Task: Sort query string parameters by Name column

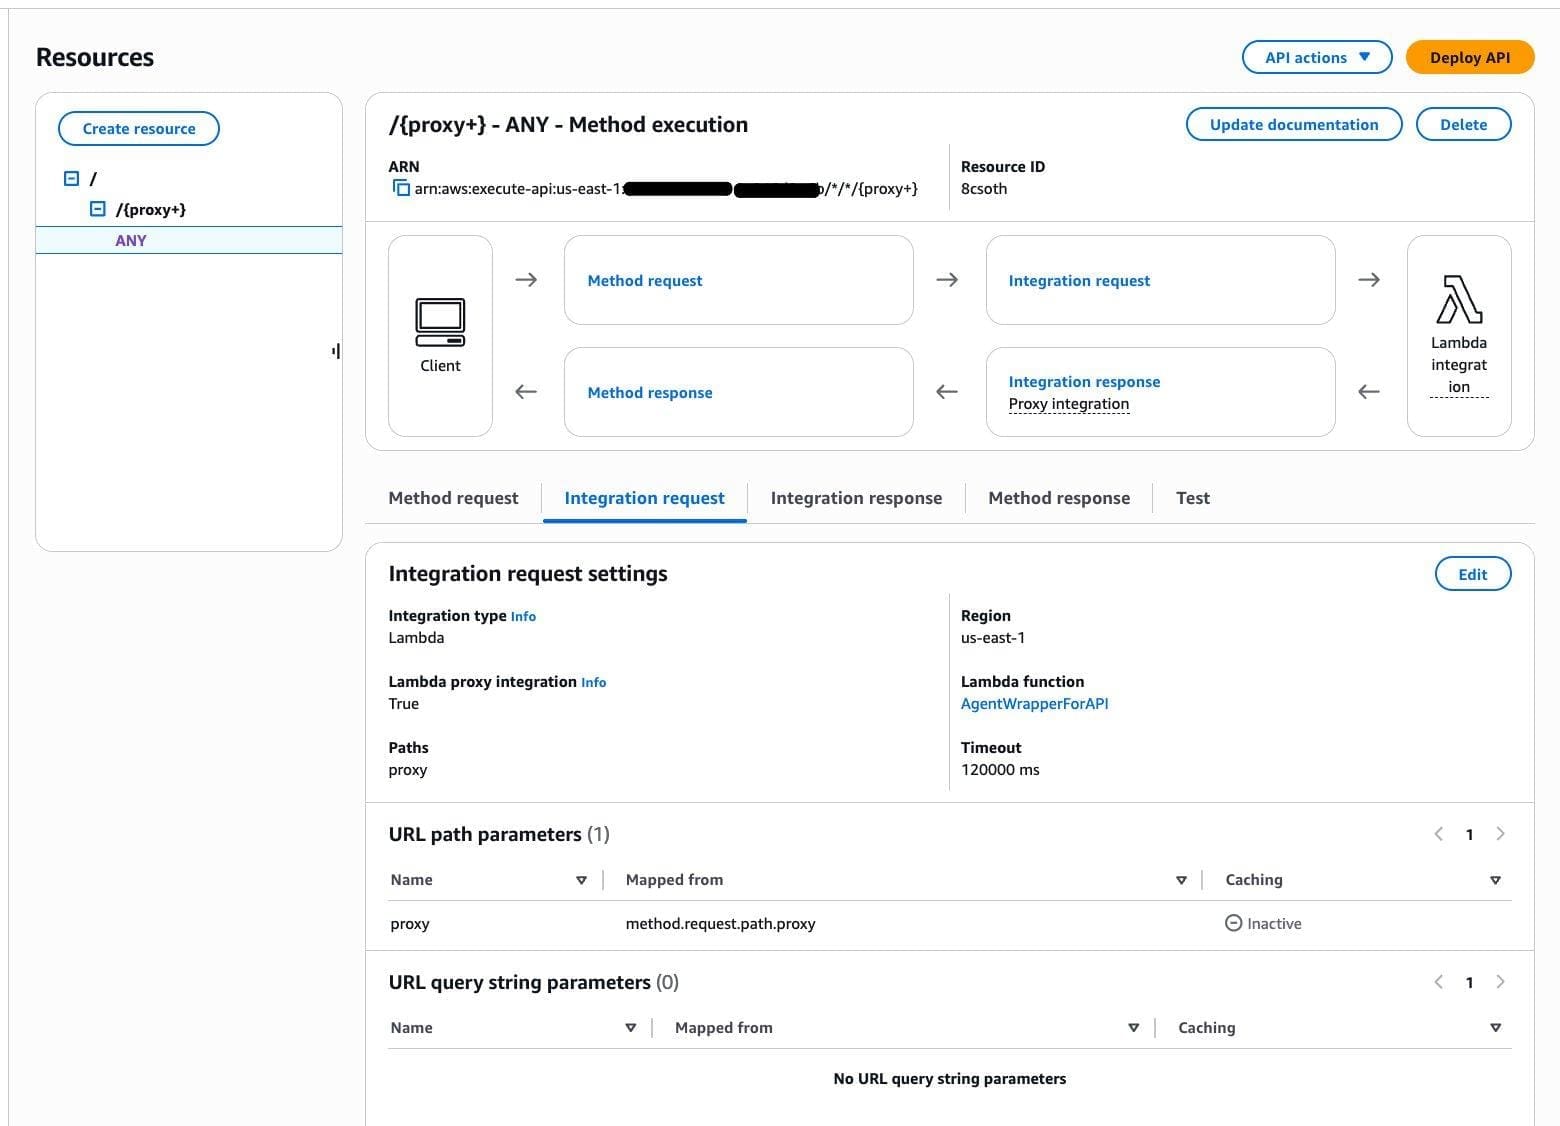Action: coord(630,1028)
